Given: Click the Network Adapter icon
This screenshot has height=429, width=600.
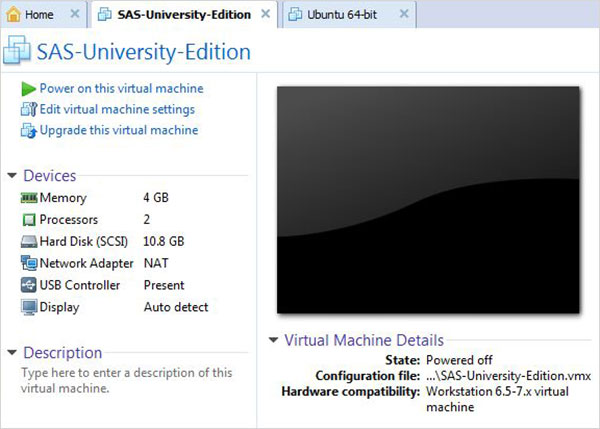Looking at the screenshot, I should 29,263.
